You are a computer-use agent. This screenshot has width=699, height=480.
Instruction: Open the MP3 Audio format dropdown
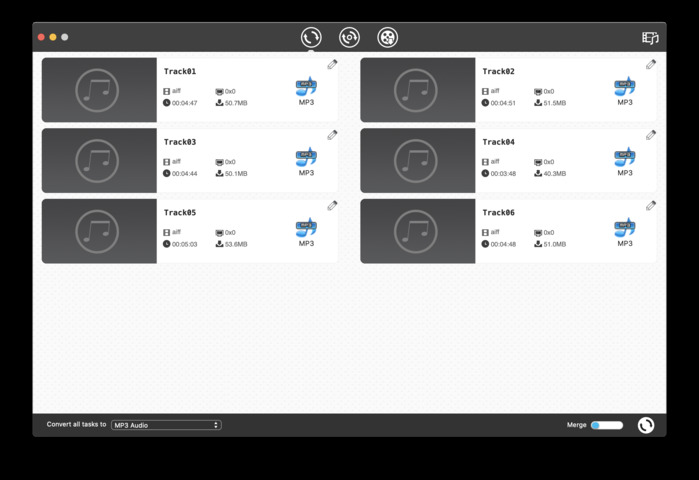[166, 425]
